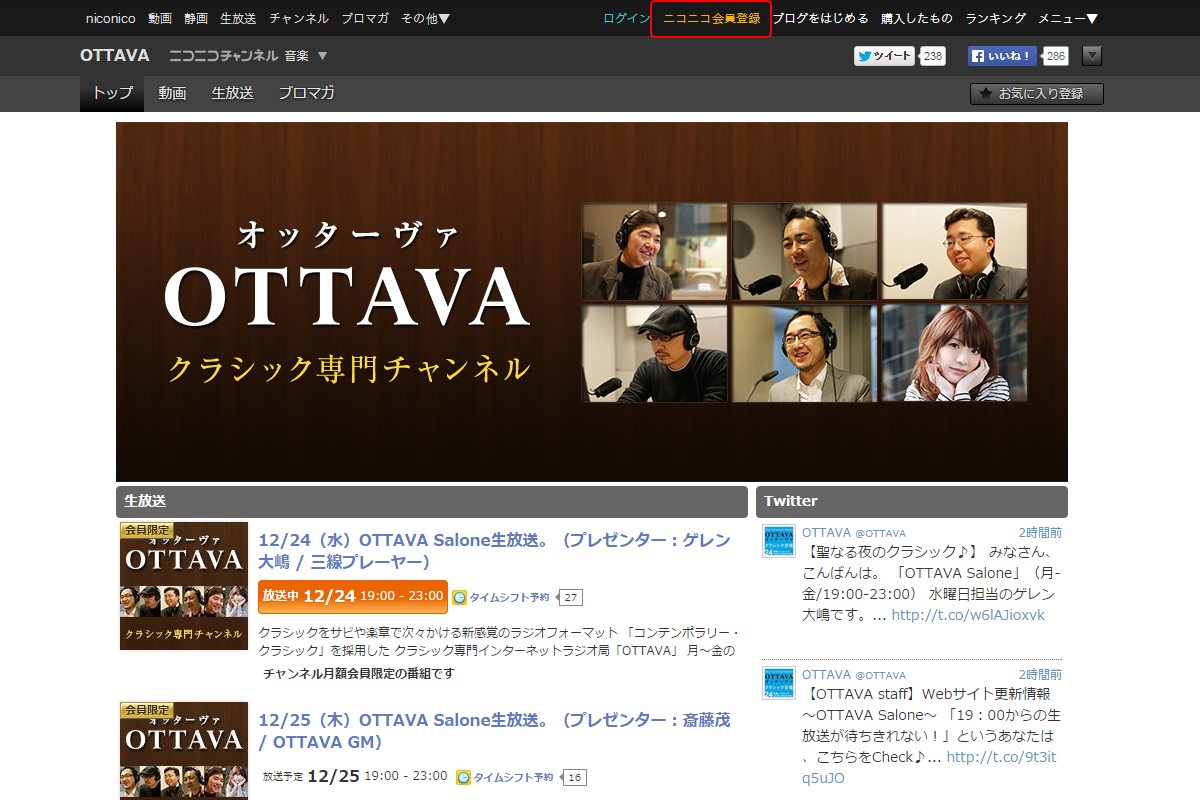Click the timeshift clock icon for 12/25 broadcast

(x=463, y=777)
